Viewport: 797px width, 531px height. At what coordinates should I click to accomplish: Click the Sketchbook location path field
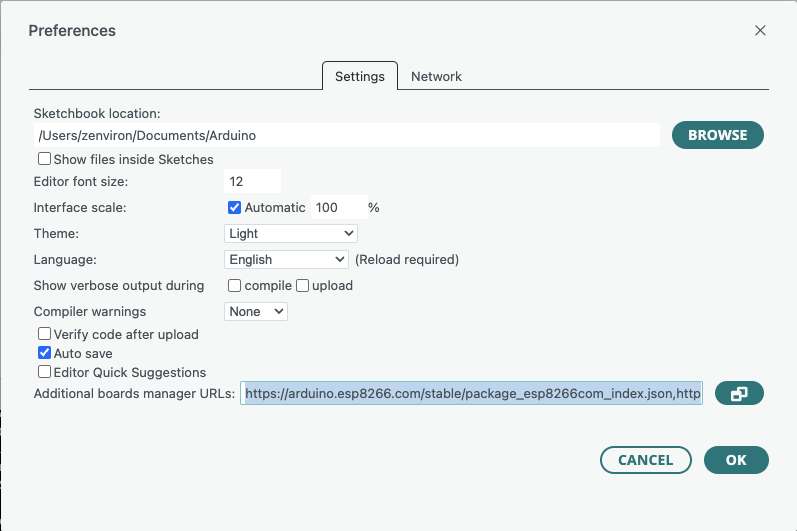point(345,135)
